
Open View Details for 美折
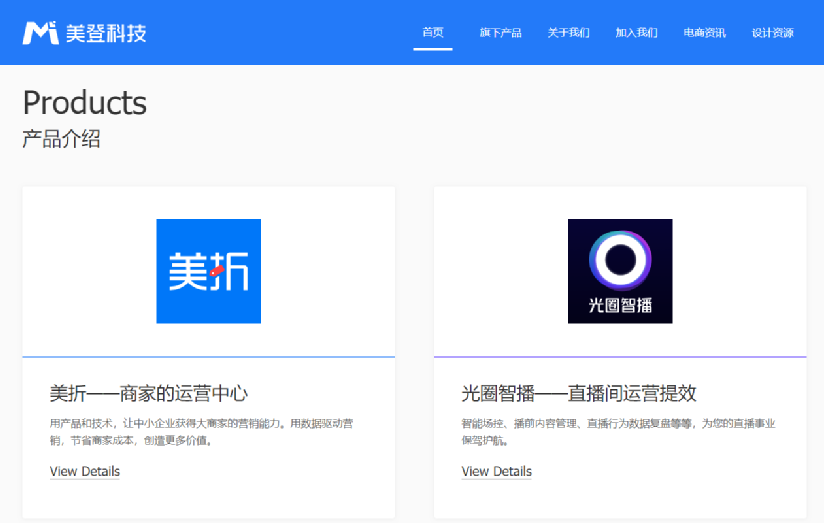click(85, 471)
